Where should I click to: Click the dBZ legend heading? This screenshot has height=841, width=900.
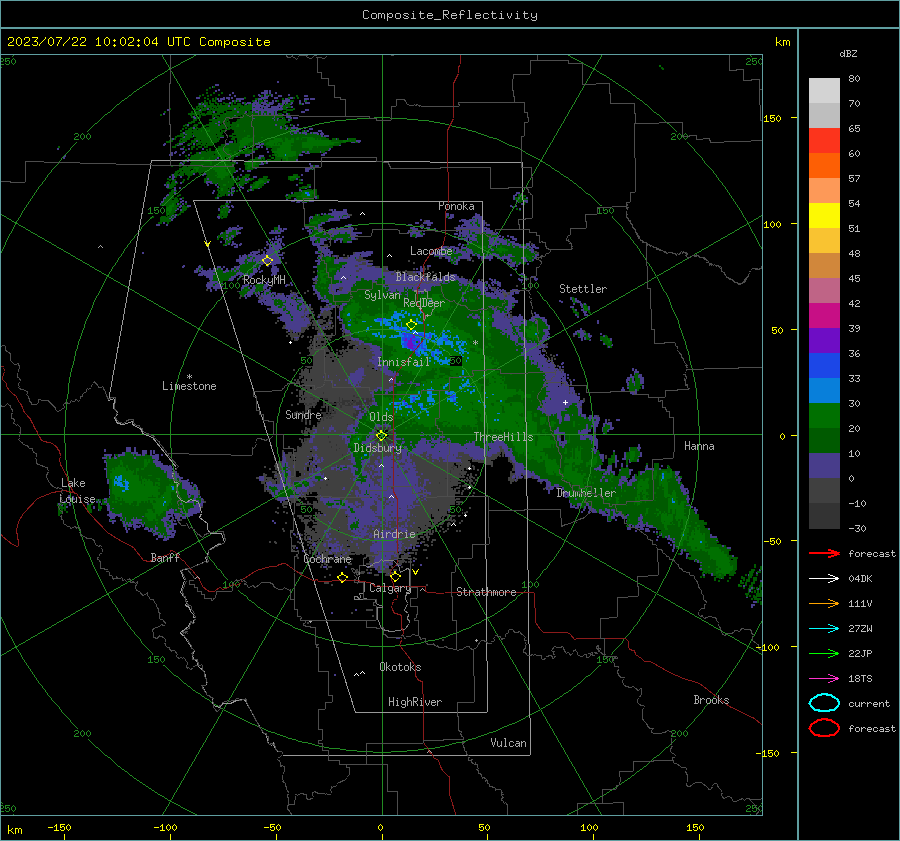tap(848, 53)
